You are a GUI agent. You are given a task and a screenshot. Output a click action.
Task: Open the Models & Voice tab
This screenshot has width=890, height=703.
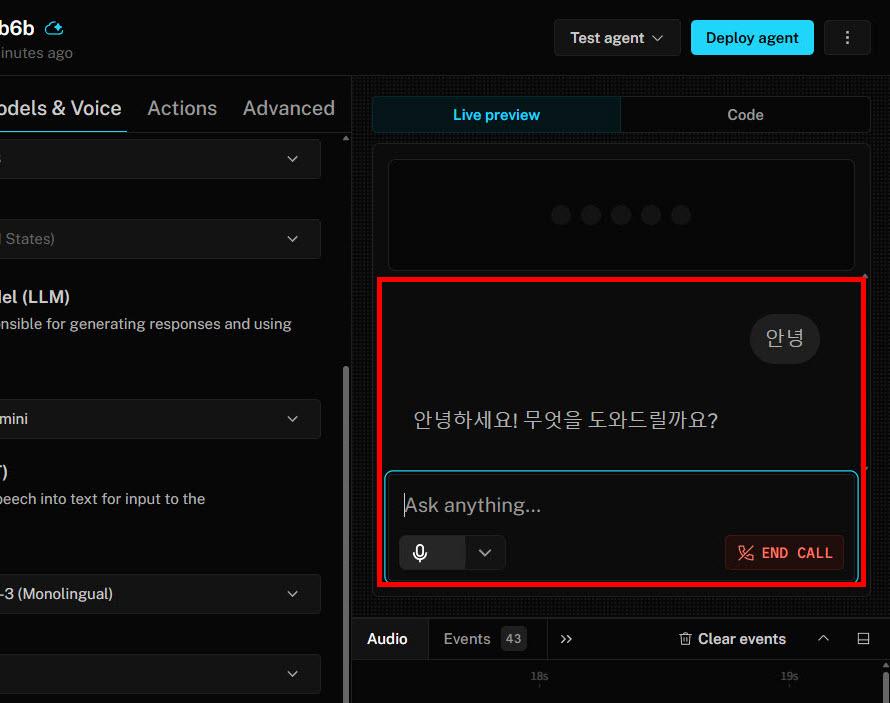click(60, 108)
